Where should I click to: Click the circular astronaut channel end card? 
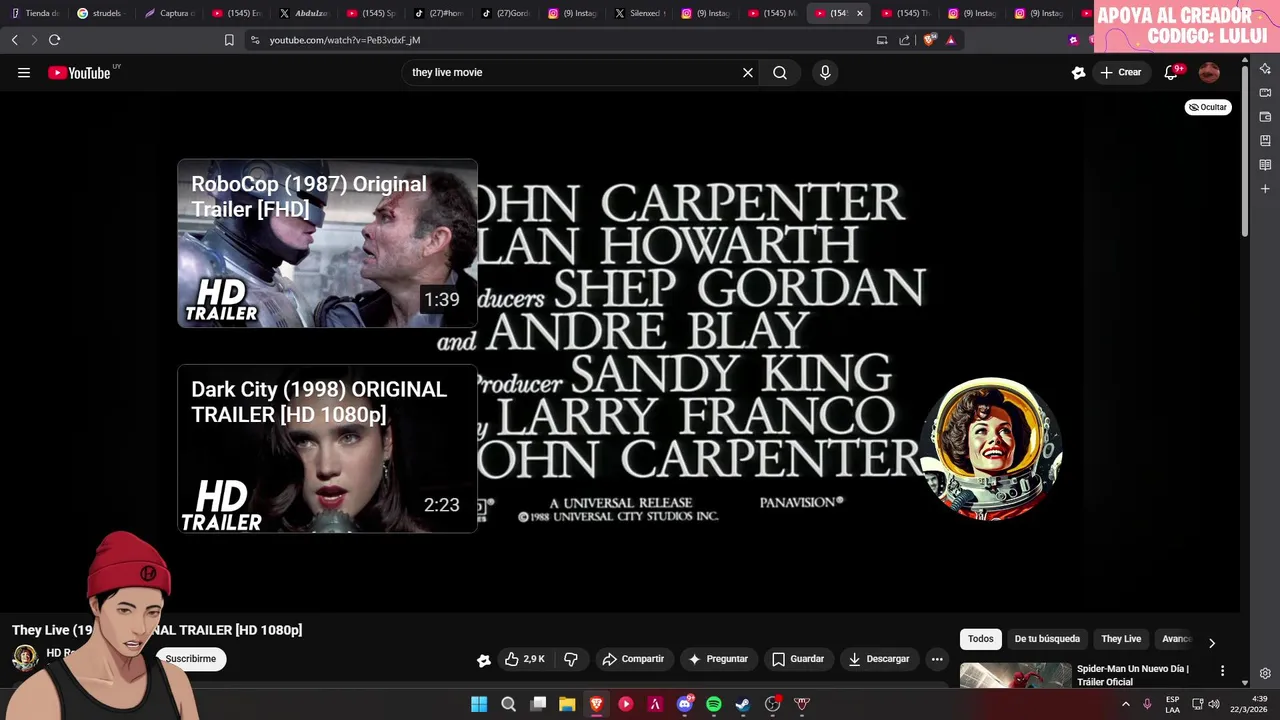click(x=991, y=448)
